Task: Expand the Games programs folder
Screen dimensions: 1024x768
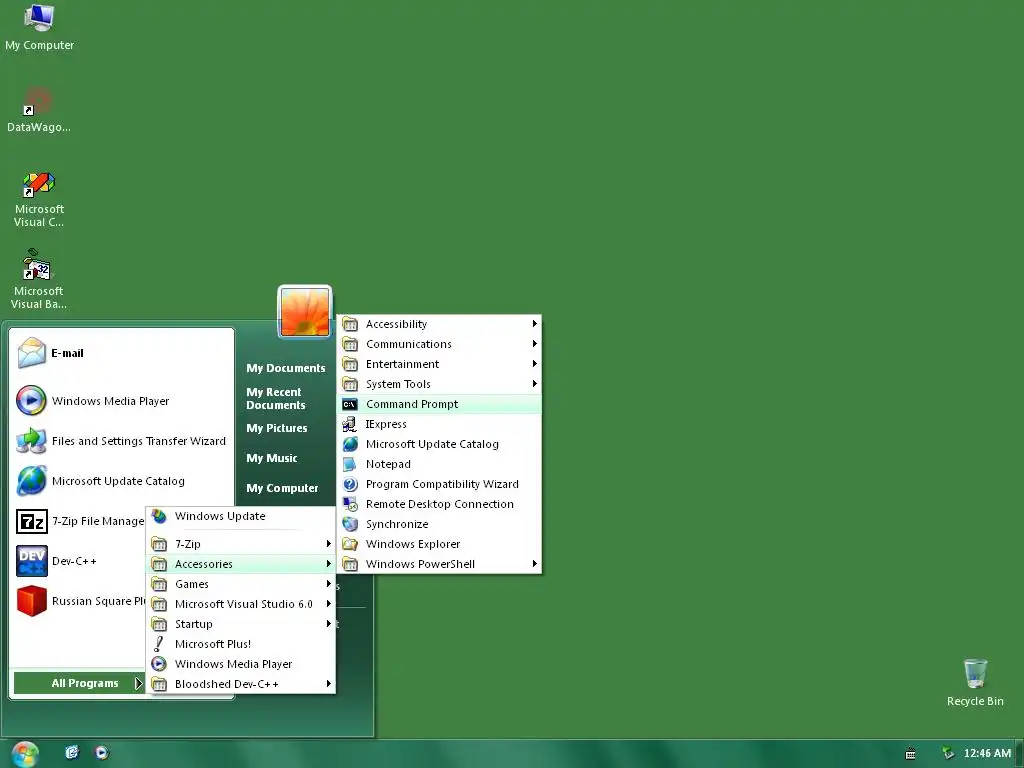Action: coord(241,584)
